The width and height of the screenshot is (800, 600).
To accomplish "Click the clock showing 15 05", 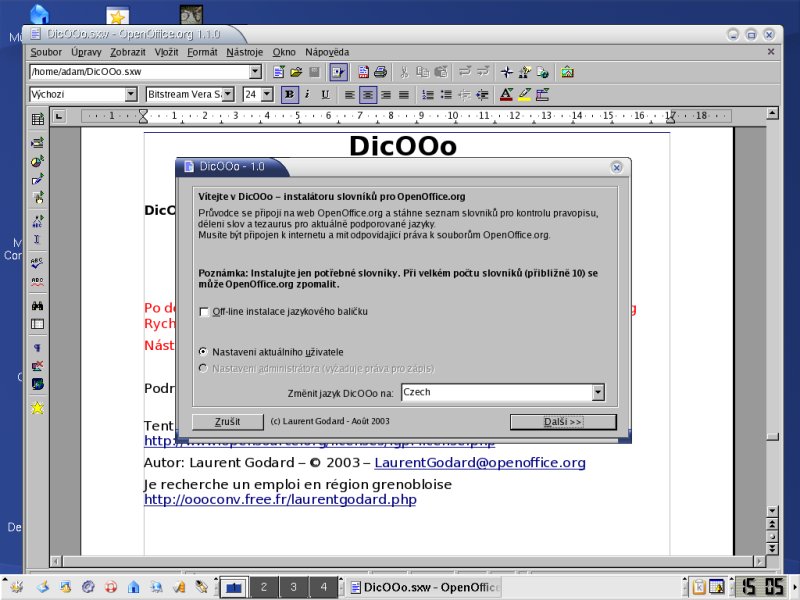I will [762, 587].
